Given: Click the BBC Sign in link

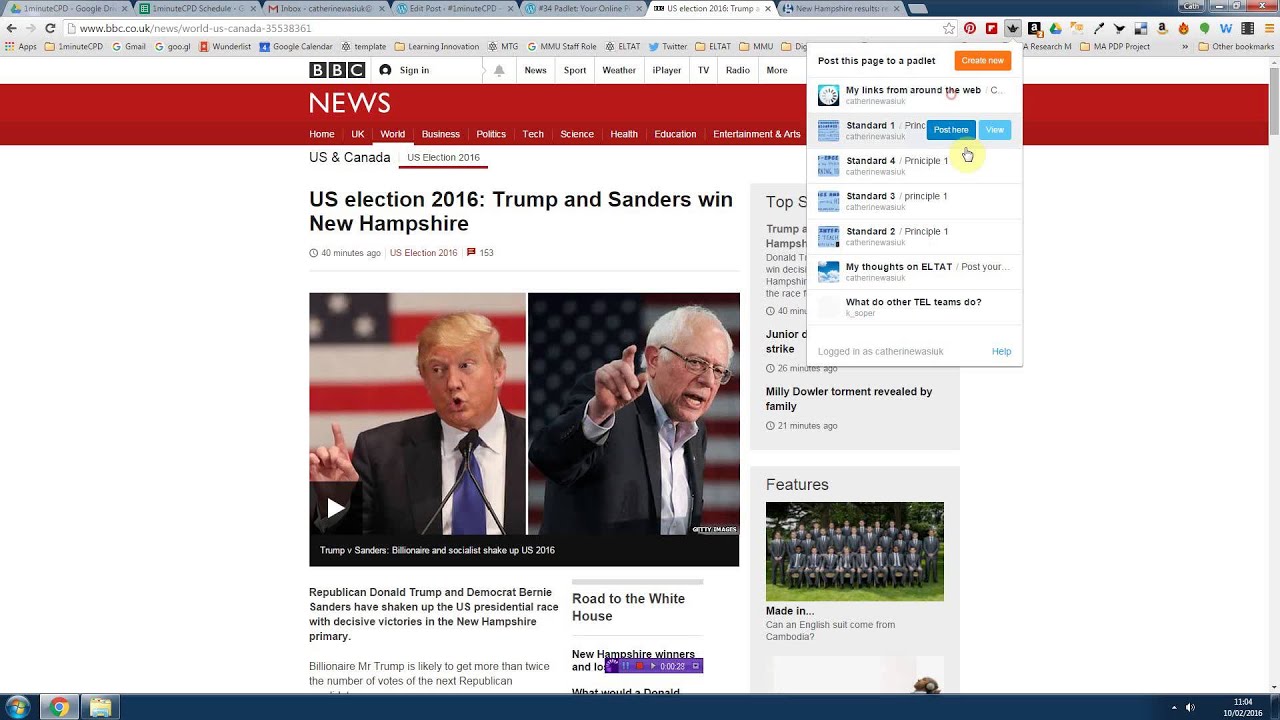Looking at the screenshot, I should pyautogui.click(x=404, y=70).
